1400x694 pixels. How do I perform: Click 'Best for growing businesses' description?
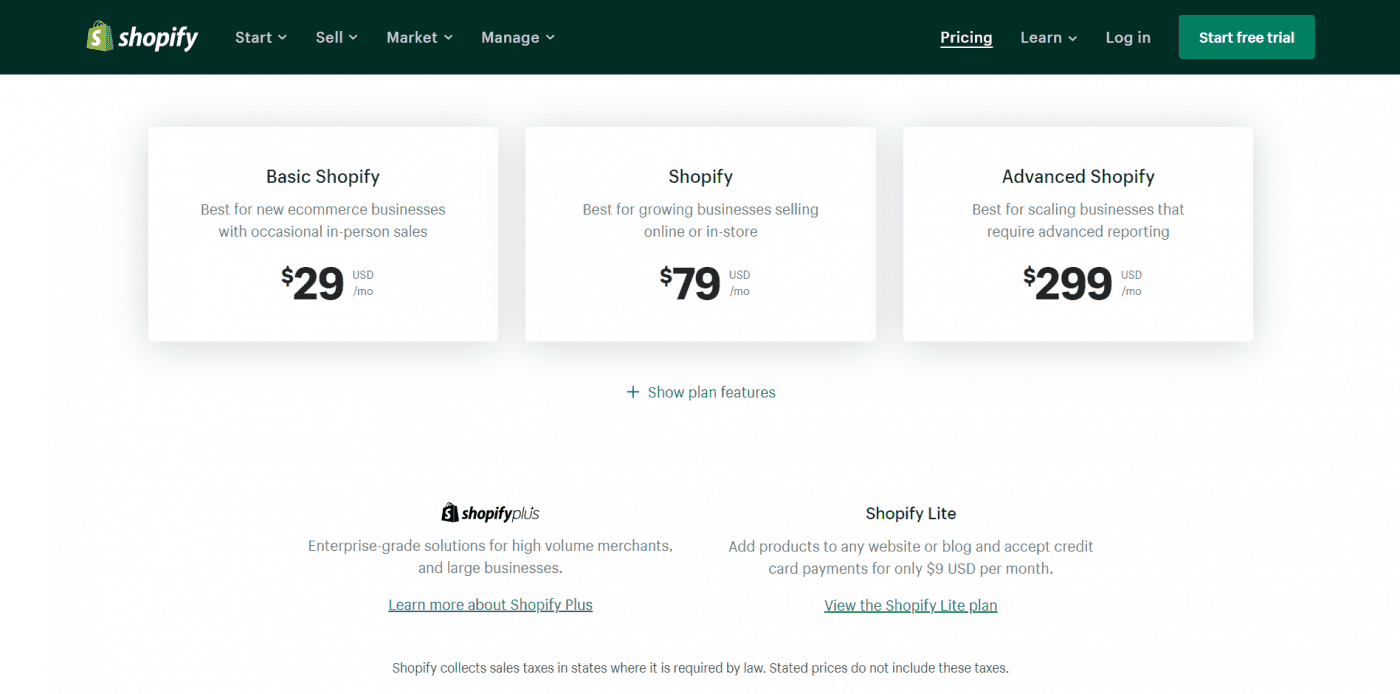point(700,220)
